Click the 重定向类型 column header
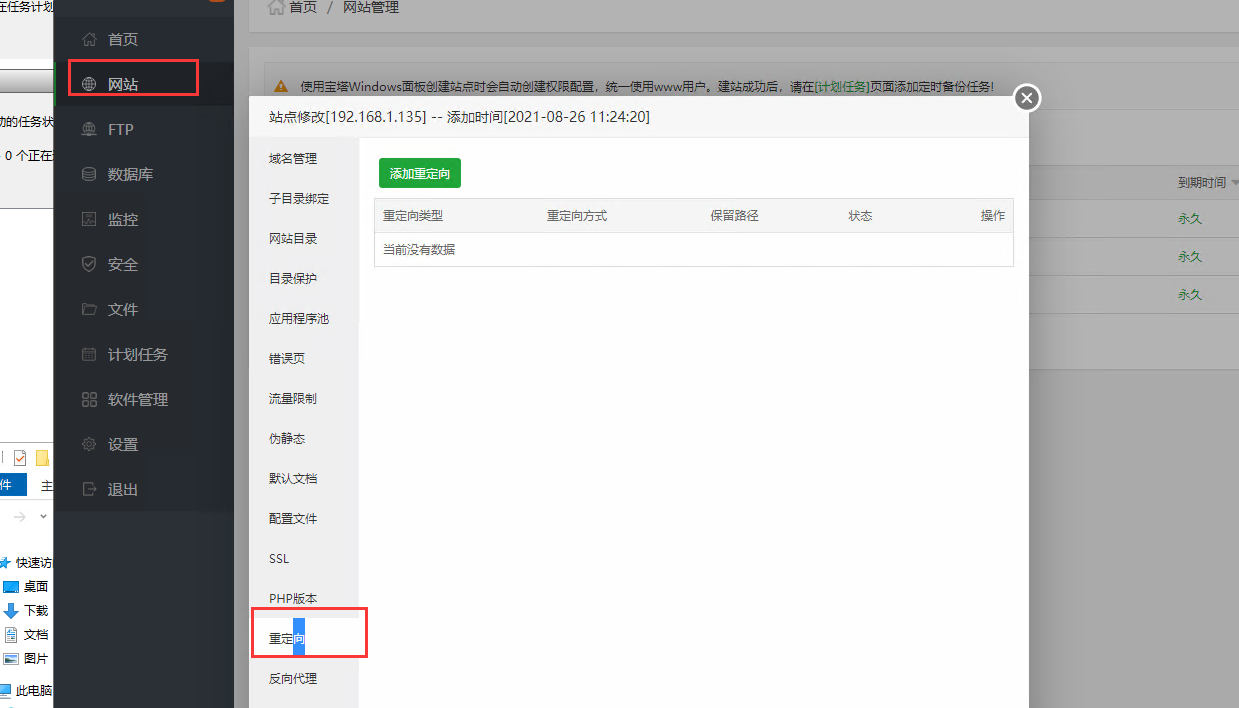1239x708 pixels. tap(413, 216)
